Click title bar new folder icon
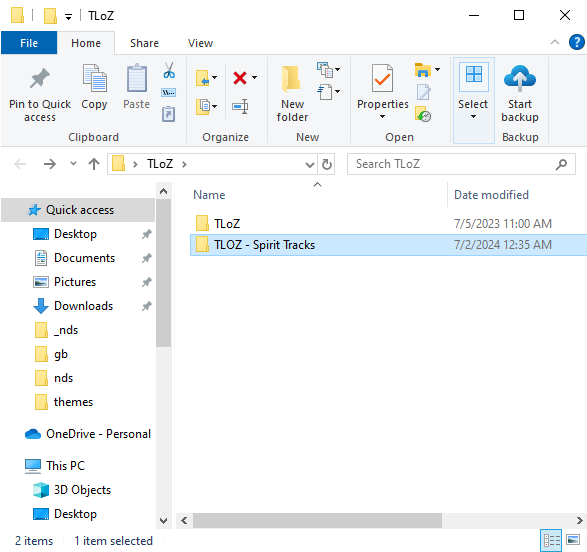 click(x=50, y=16)
